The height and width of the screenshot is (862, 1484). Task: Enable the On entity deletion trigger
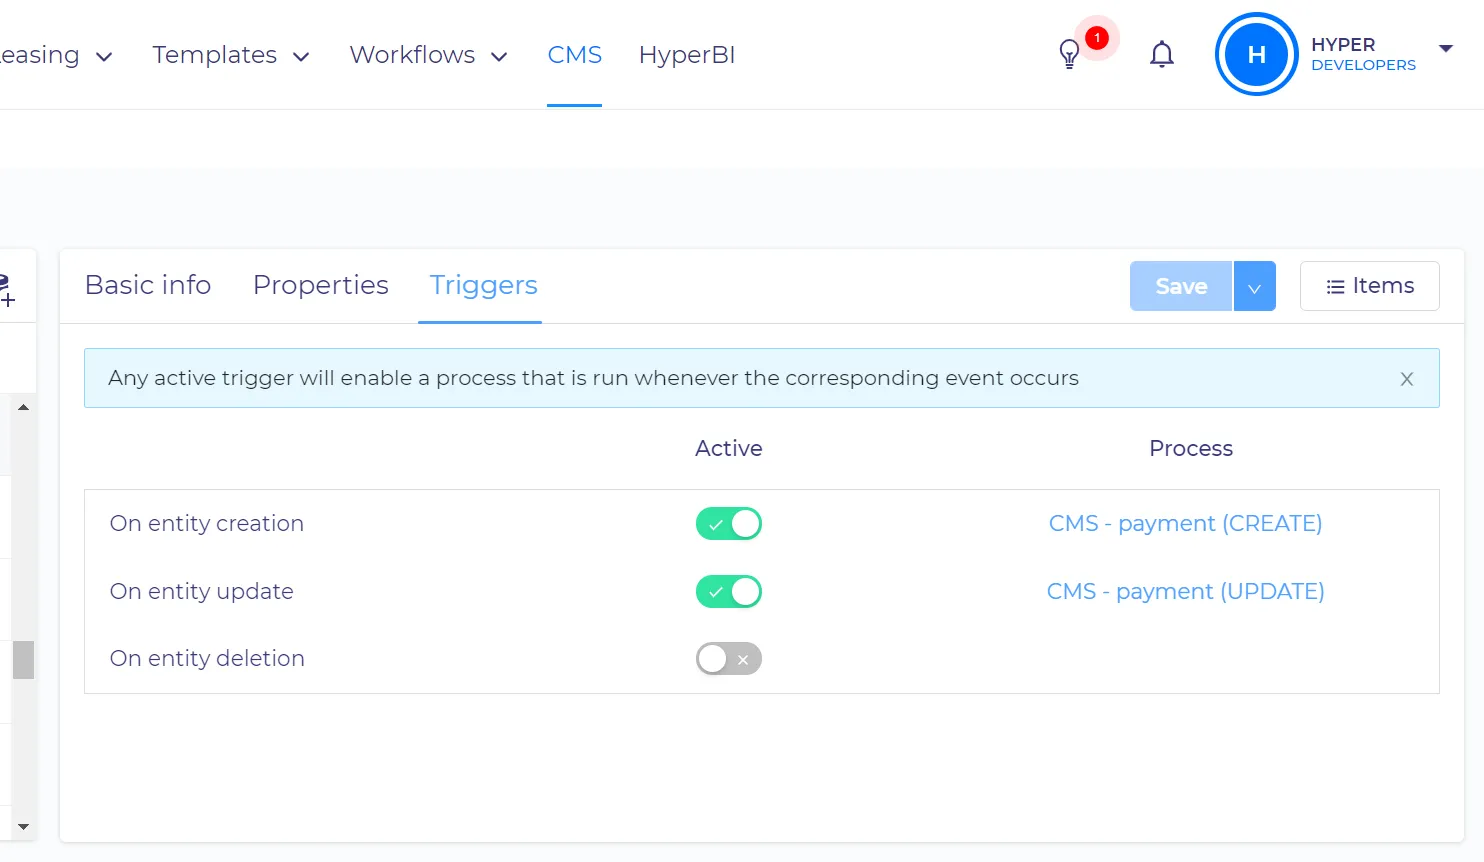pyautogui.click(x=729, y=659)
